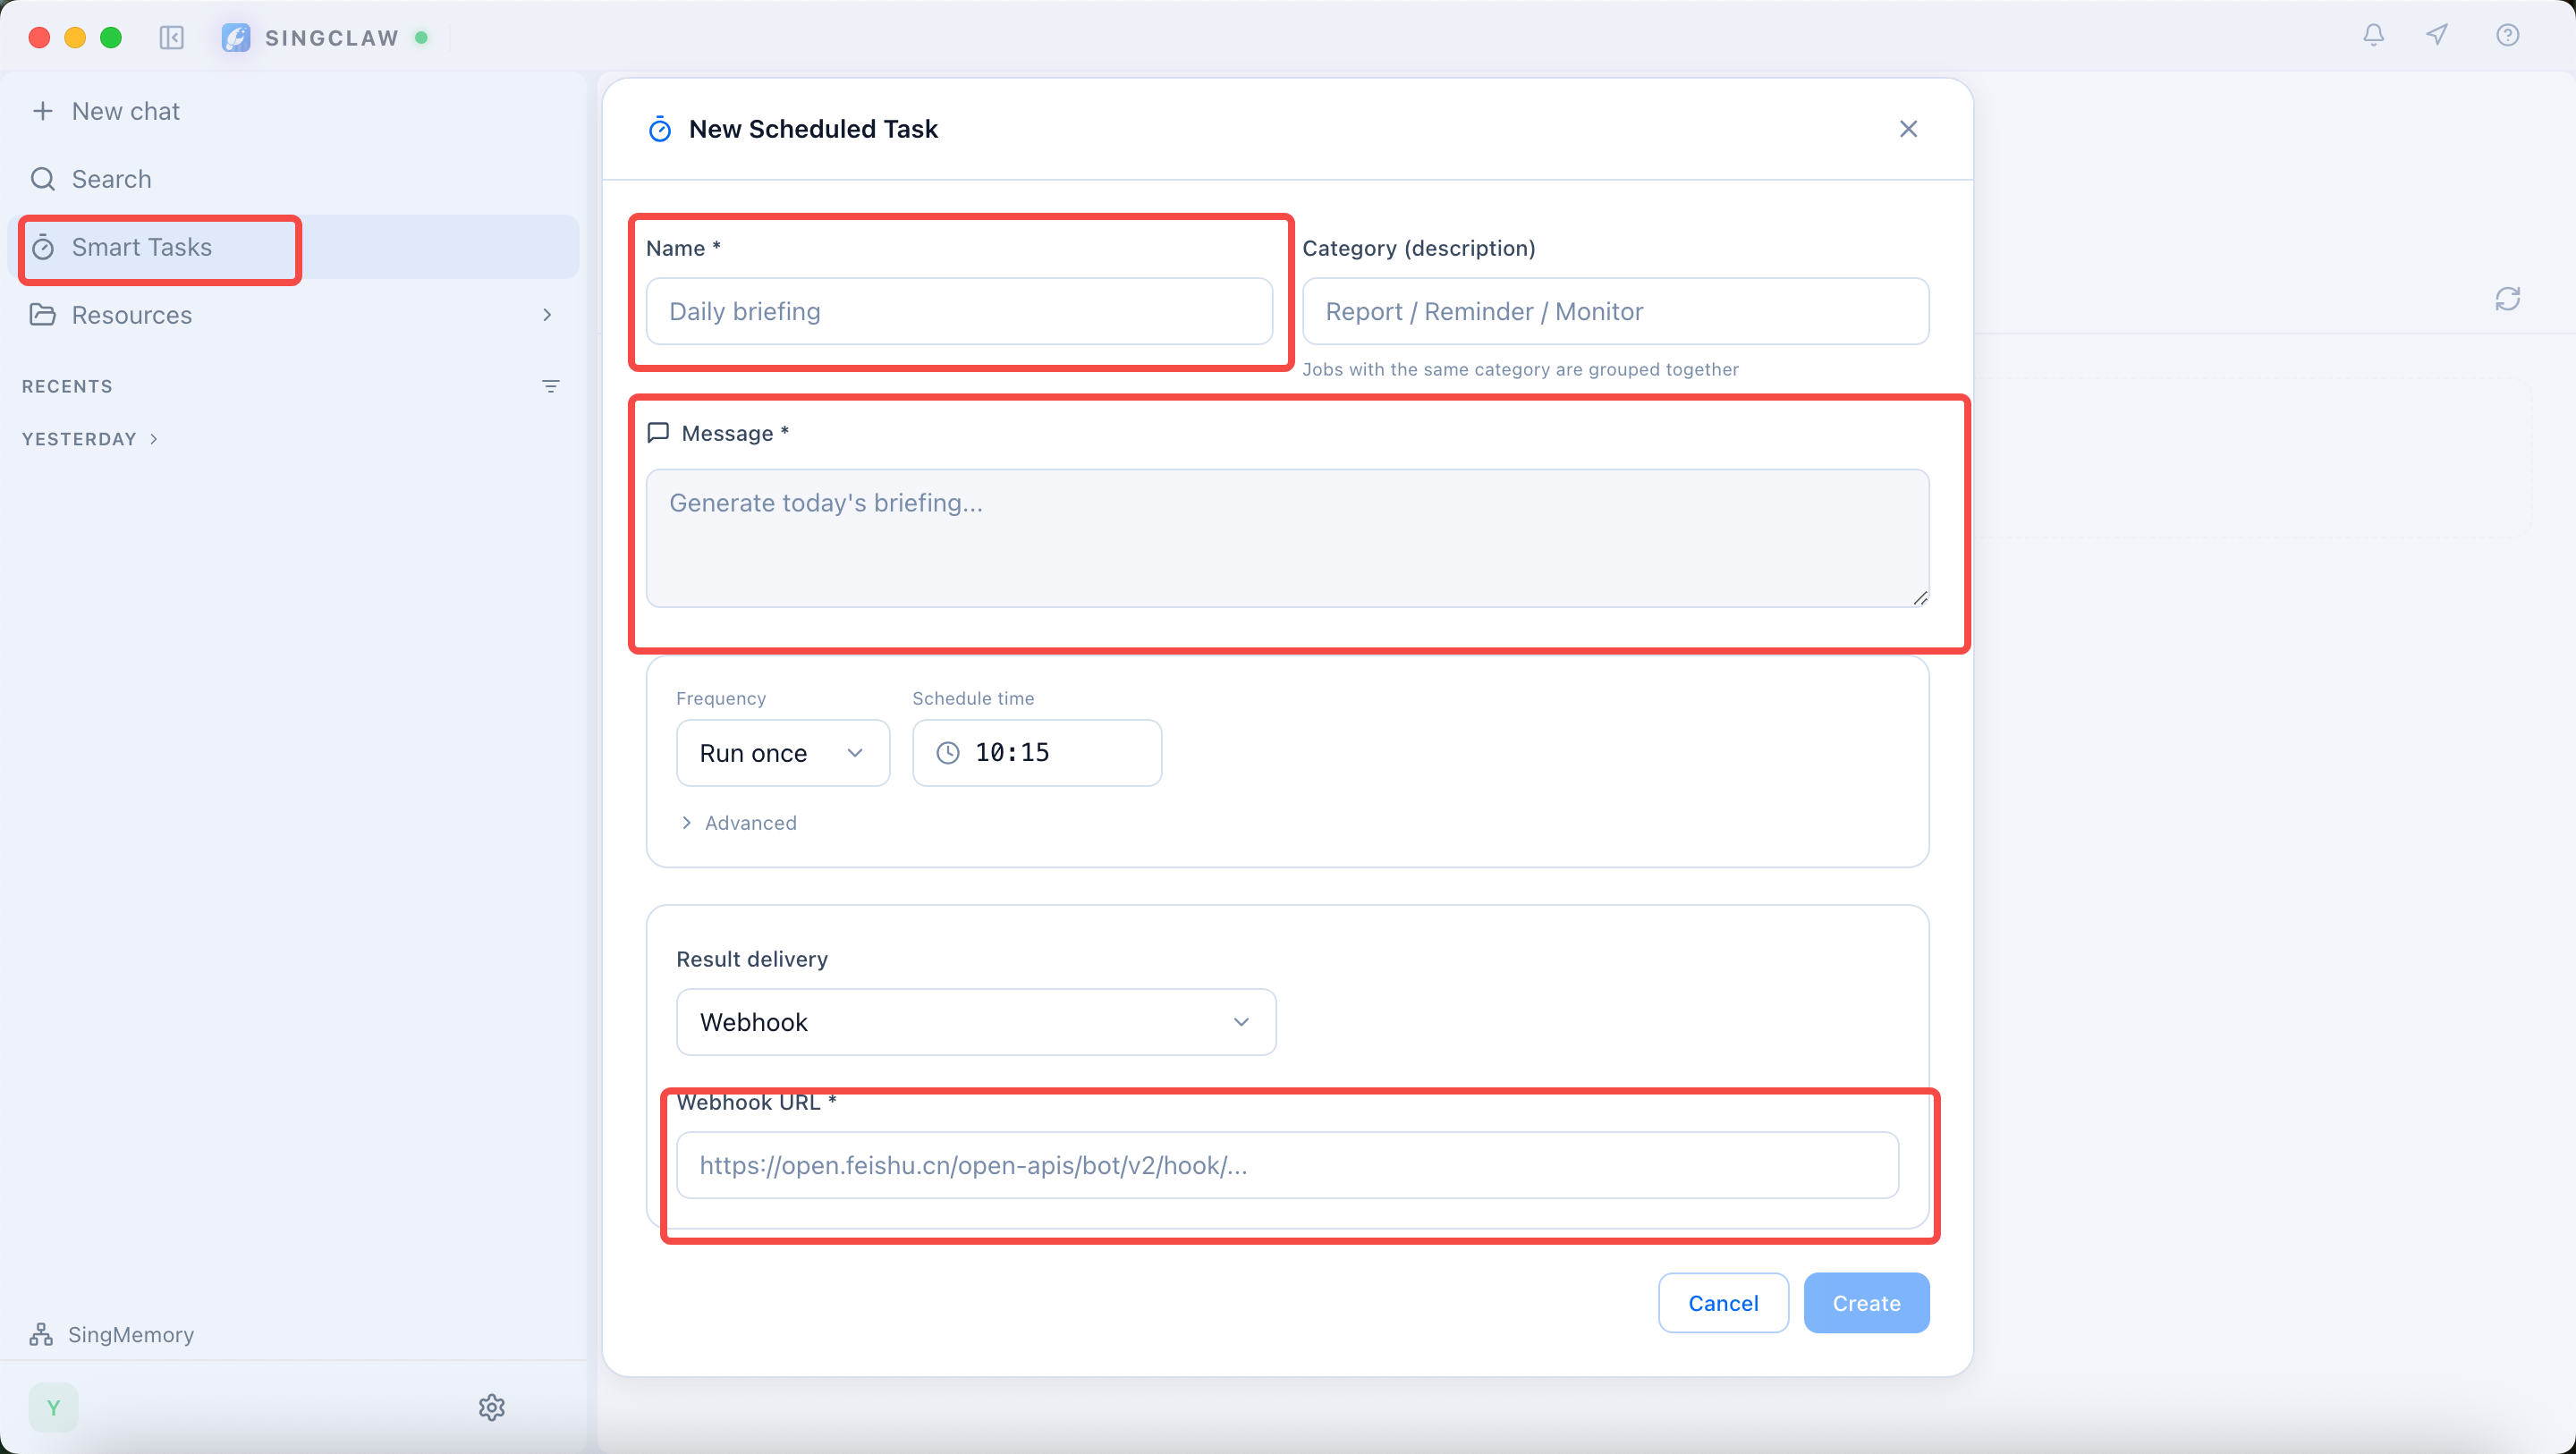
Task: Open the settings gear icon
Action: pyautogui.click(x=491, y=1407)
